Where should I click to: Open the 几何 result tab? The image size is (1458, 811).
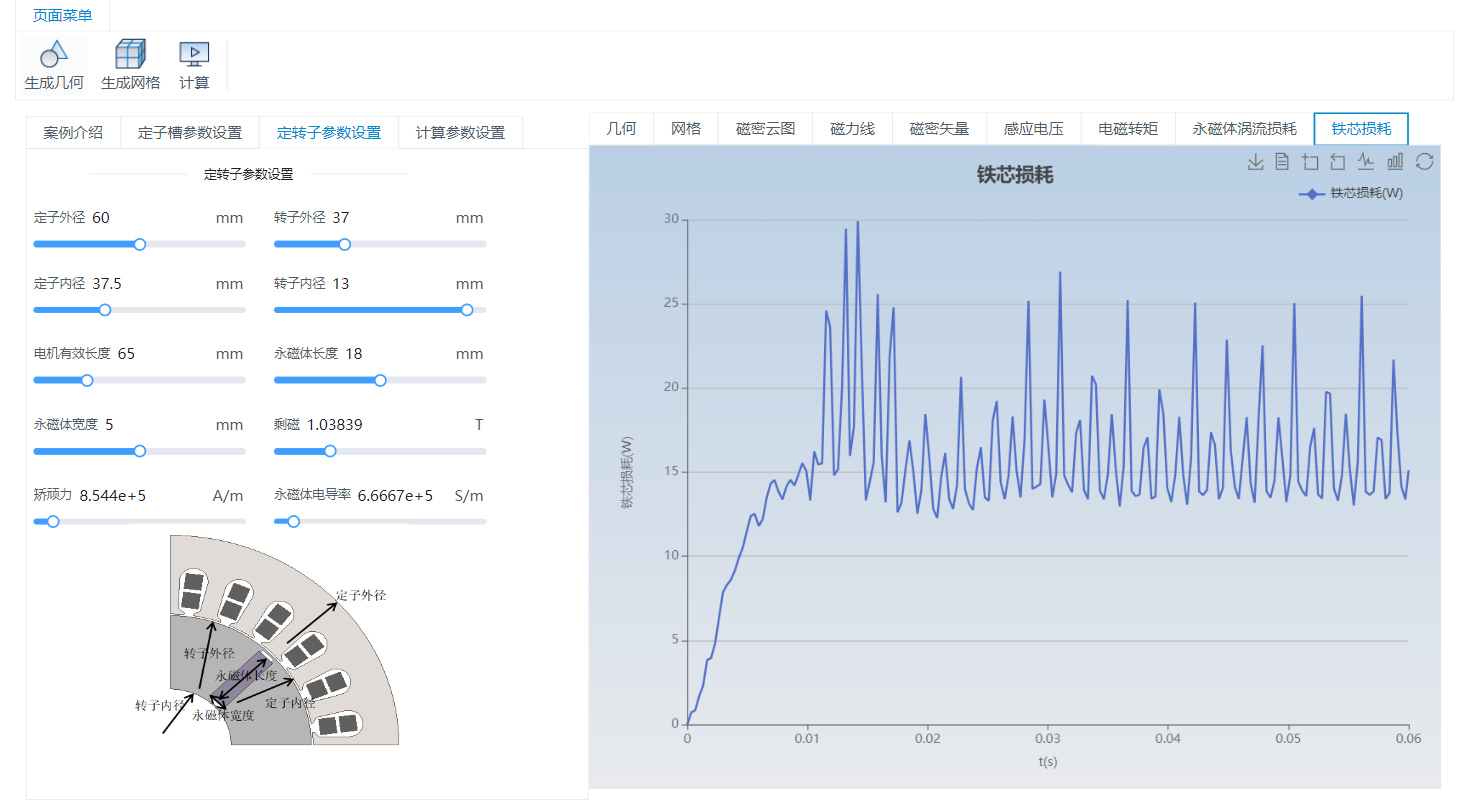coord(621,128)
